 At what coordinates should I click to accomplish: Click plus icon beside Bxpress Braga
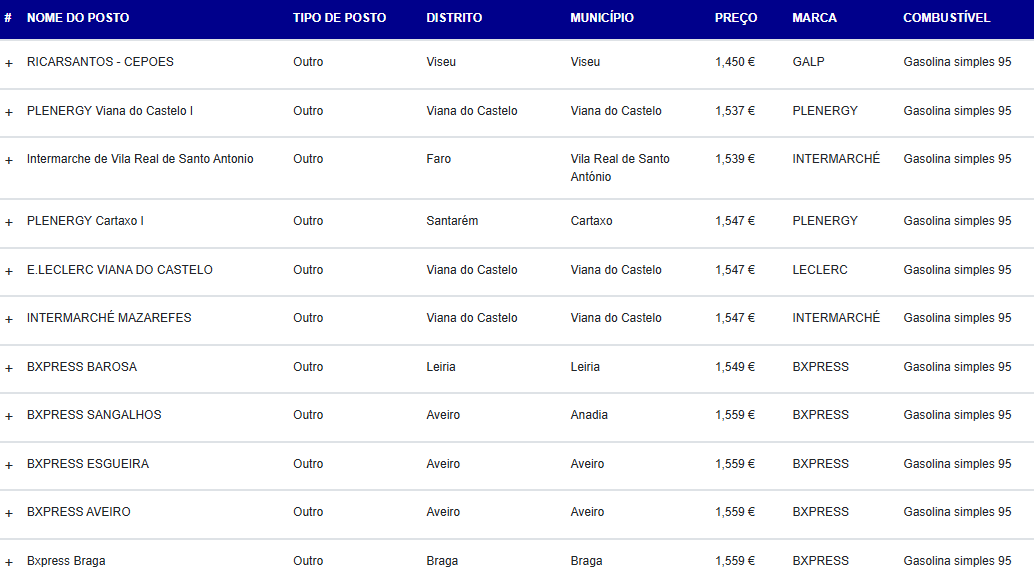coord(9,562)
